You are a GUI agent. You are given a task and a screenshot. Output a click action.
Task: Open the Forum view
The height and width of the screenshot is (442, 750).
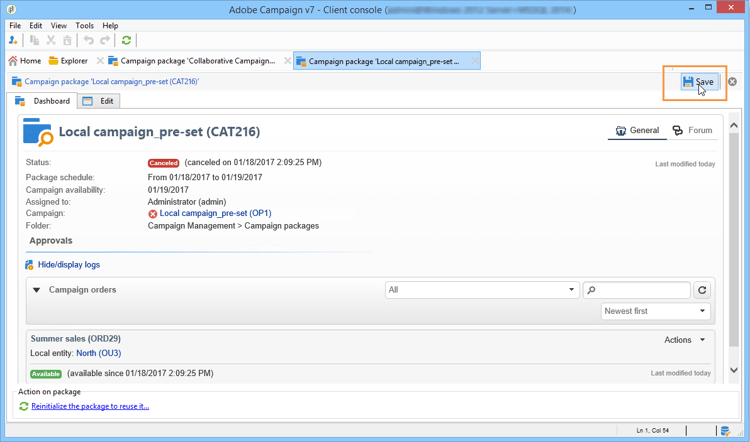(x=692, y=130)
